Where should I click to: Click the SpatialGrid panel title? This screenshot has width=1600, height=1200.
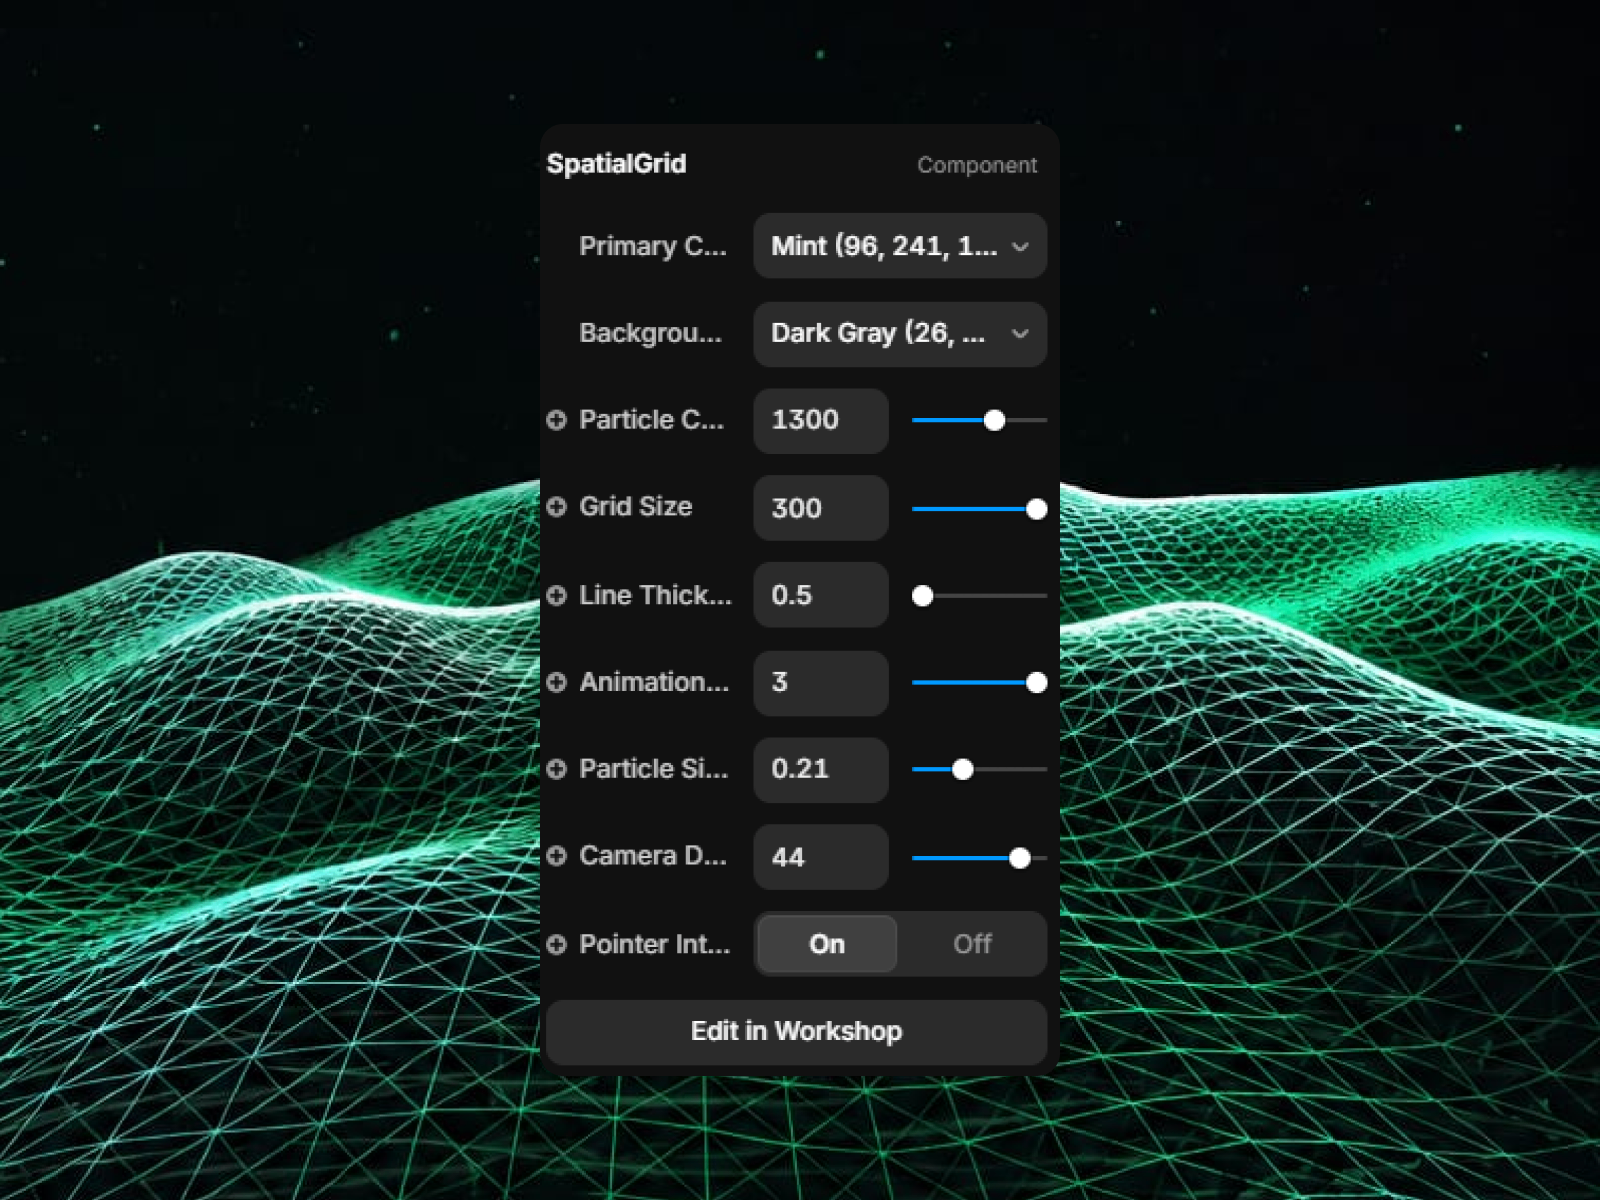click(x=616, y=164)
